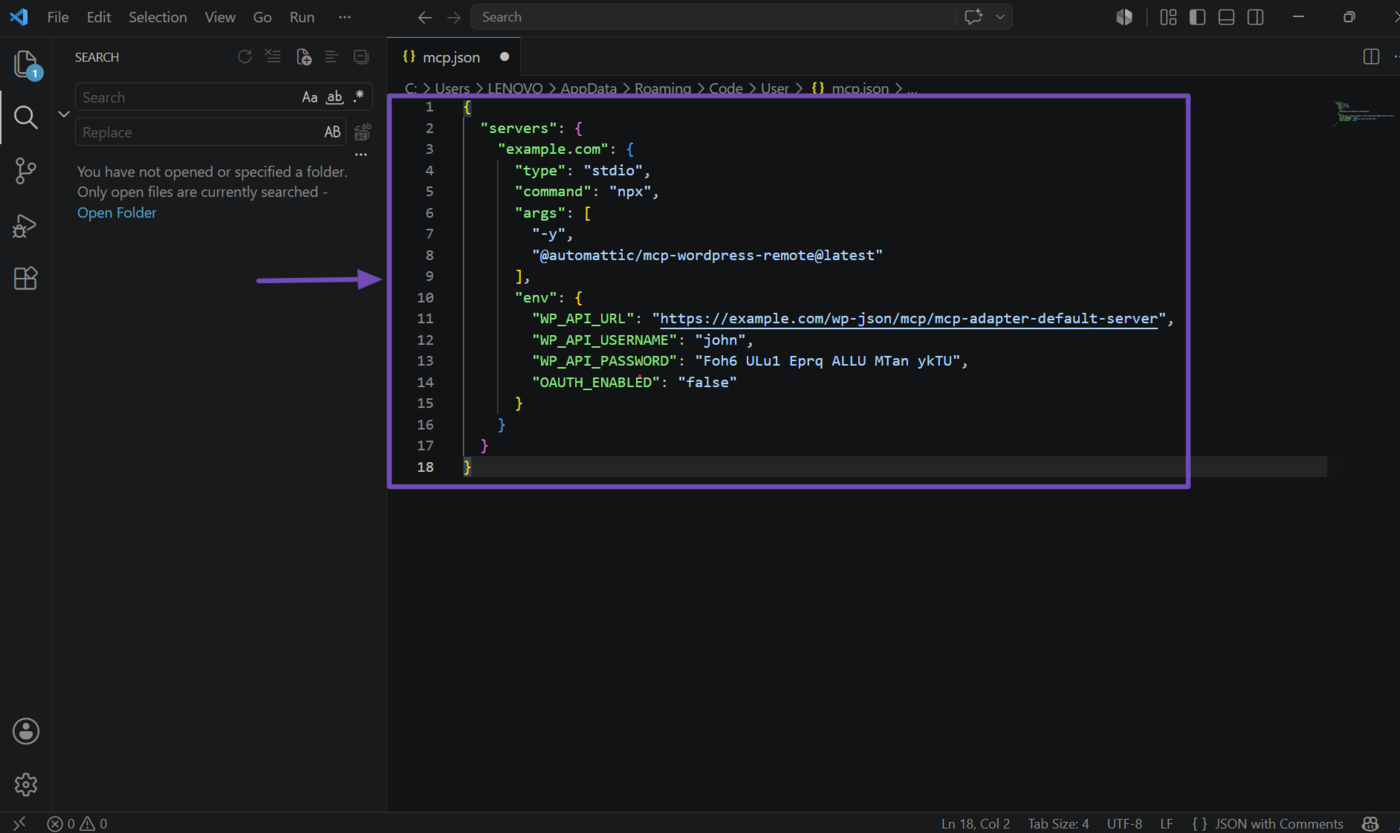Viewport: 1400px width, 833px height.
Task: Open the Extensions view
Action: pos(26,279)
